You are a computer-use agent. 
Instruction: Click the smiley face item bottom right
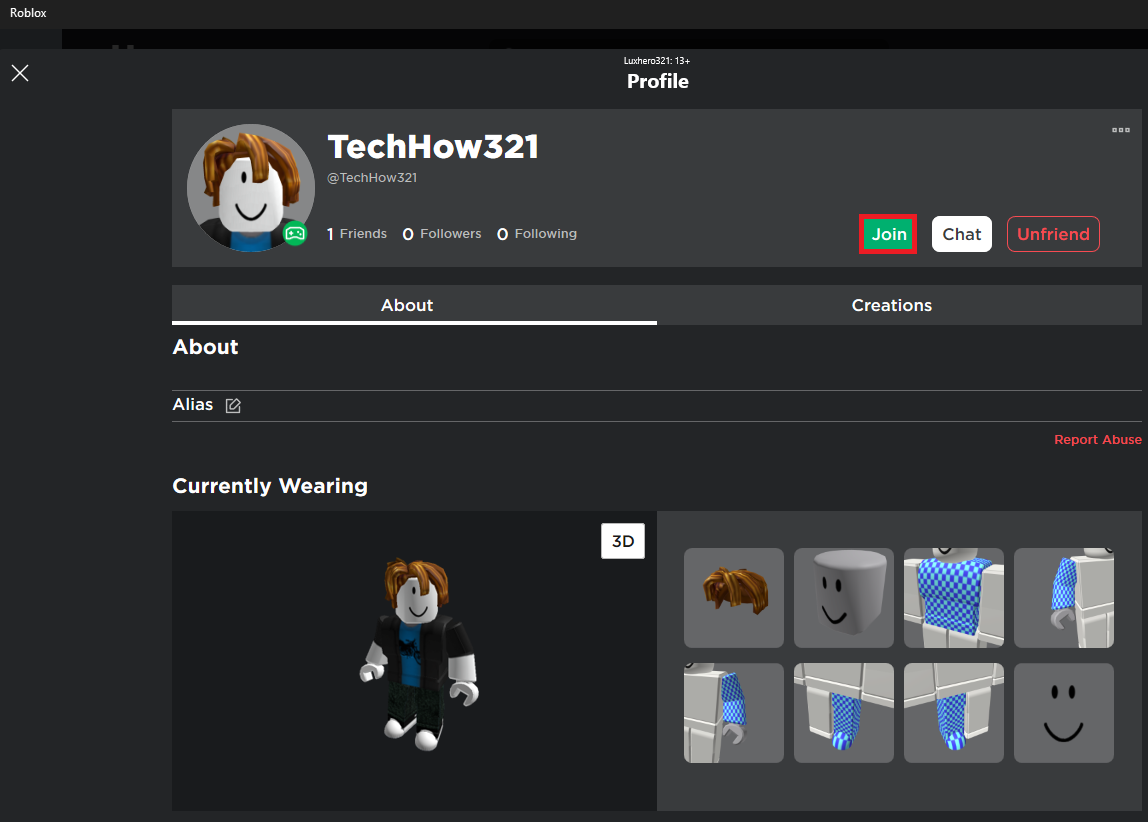[1063, 713]
